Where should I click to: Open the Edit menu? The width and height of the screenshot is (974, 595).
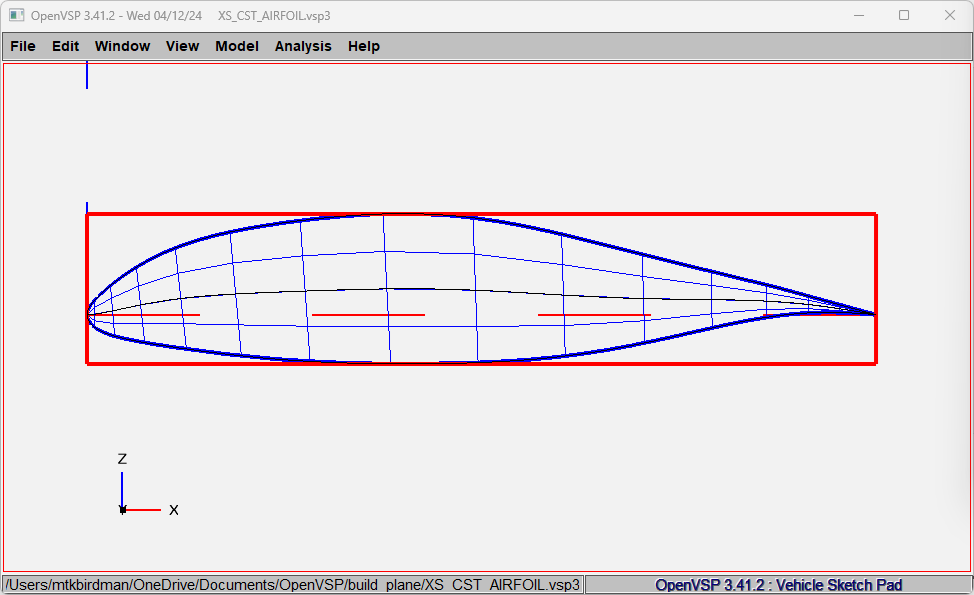pyautogui.click(x=65, y=46)
